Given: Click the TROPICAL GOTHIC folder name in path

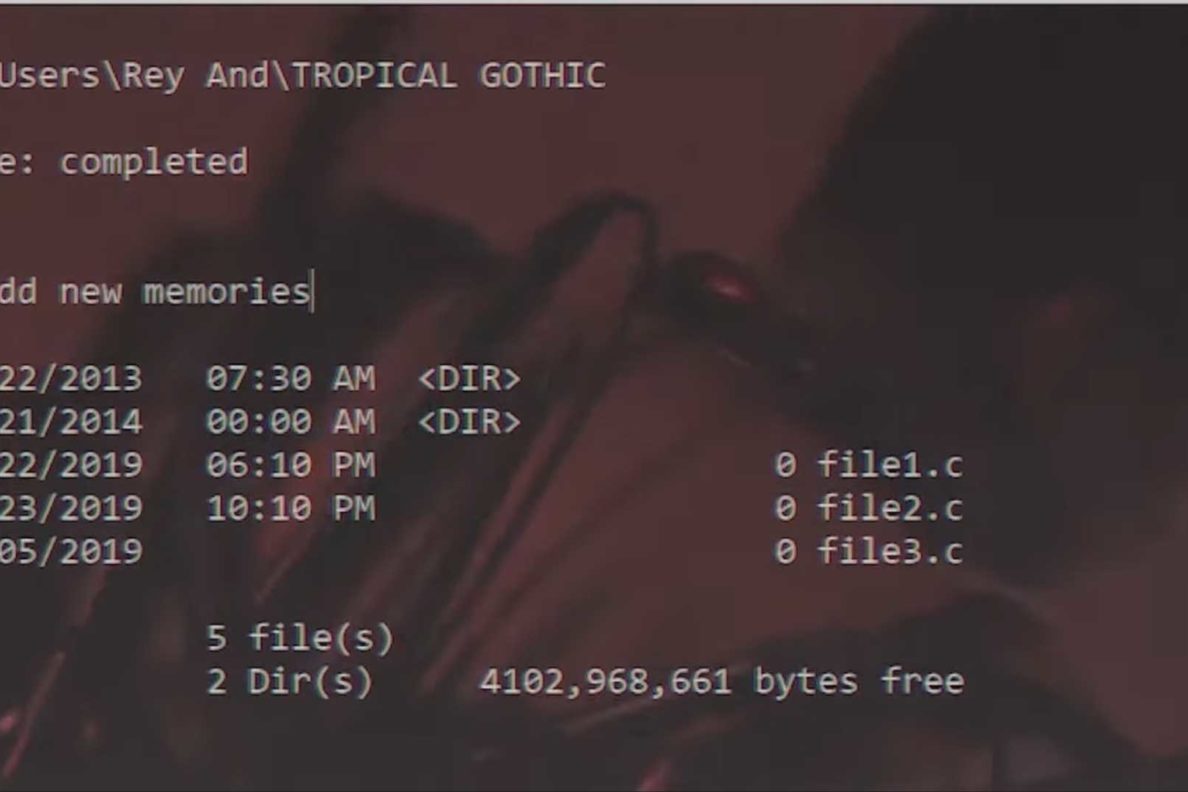Looking at the screenshot, I should (449, 76).
